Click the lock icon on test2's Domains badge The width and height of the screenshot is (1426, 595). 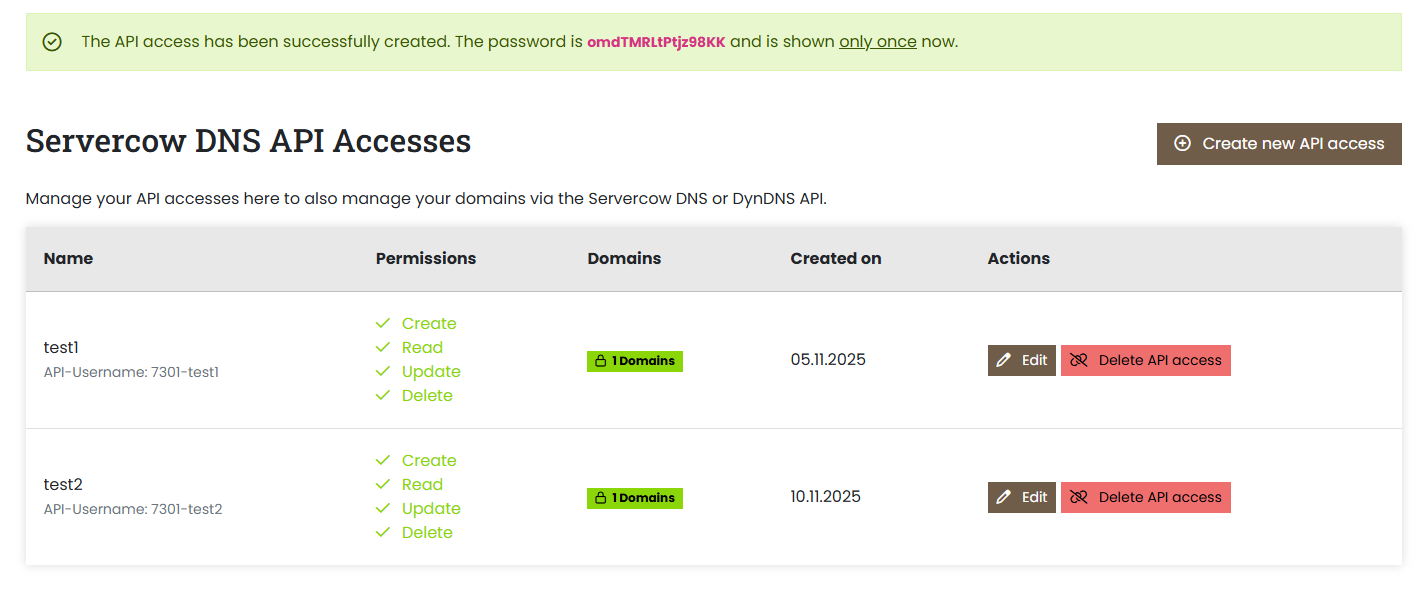pyautogui.click(x=600, y=497)
